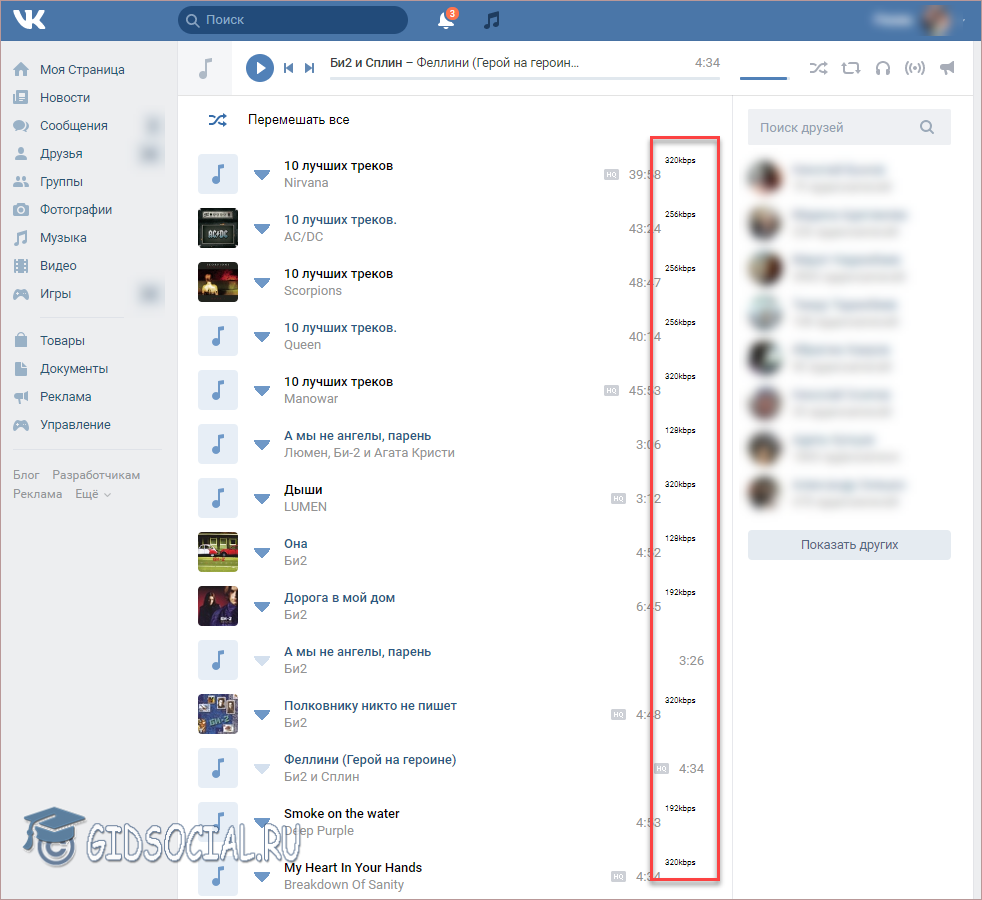Toggle audio broadcast to status
Image resolution: width=982 pixels, height=900 pixels.
[914, 68]
